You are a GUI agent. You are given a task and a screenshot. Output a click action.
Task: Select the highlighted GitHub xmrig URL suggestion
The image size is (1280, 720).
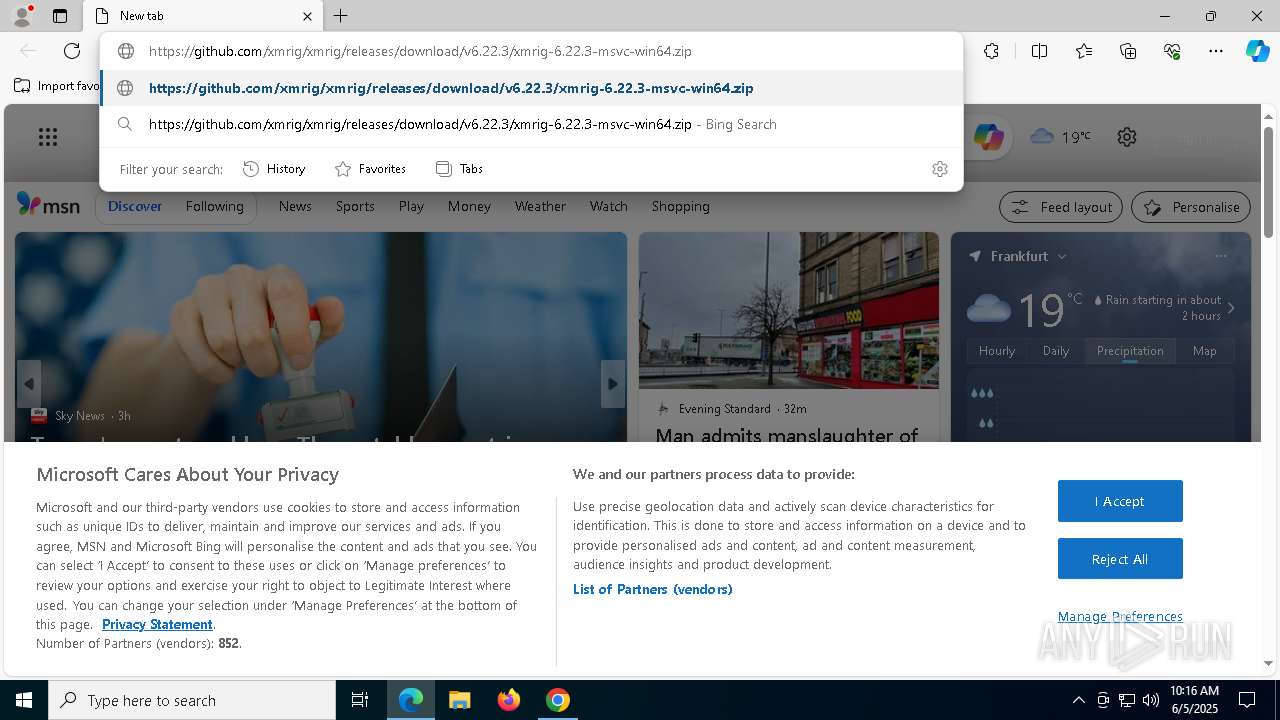click(531, 88)
